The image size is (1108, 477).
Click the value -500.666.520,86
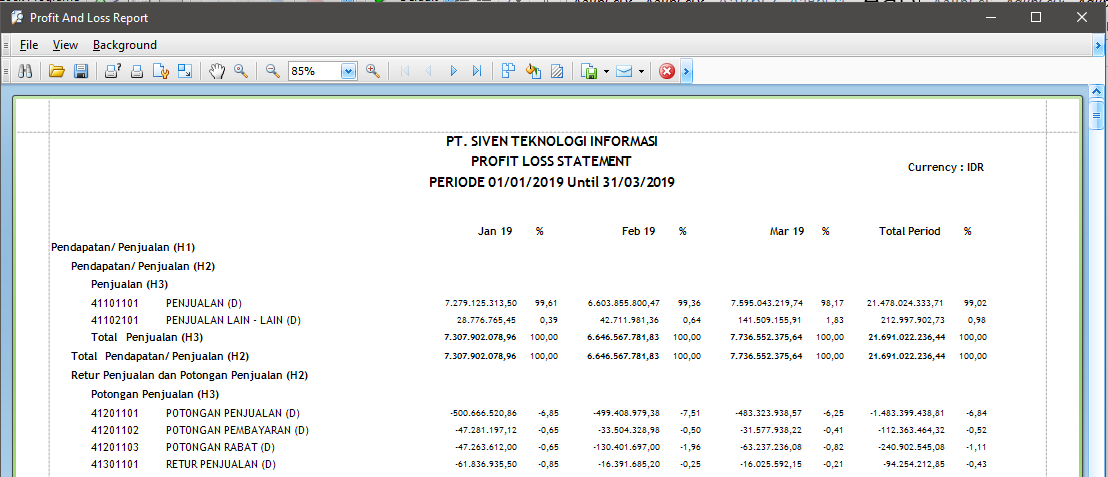pos(483,413)
